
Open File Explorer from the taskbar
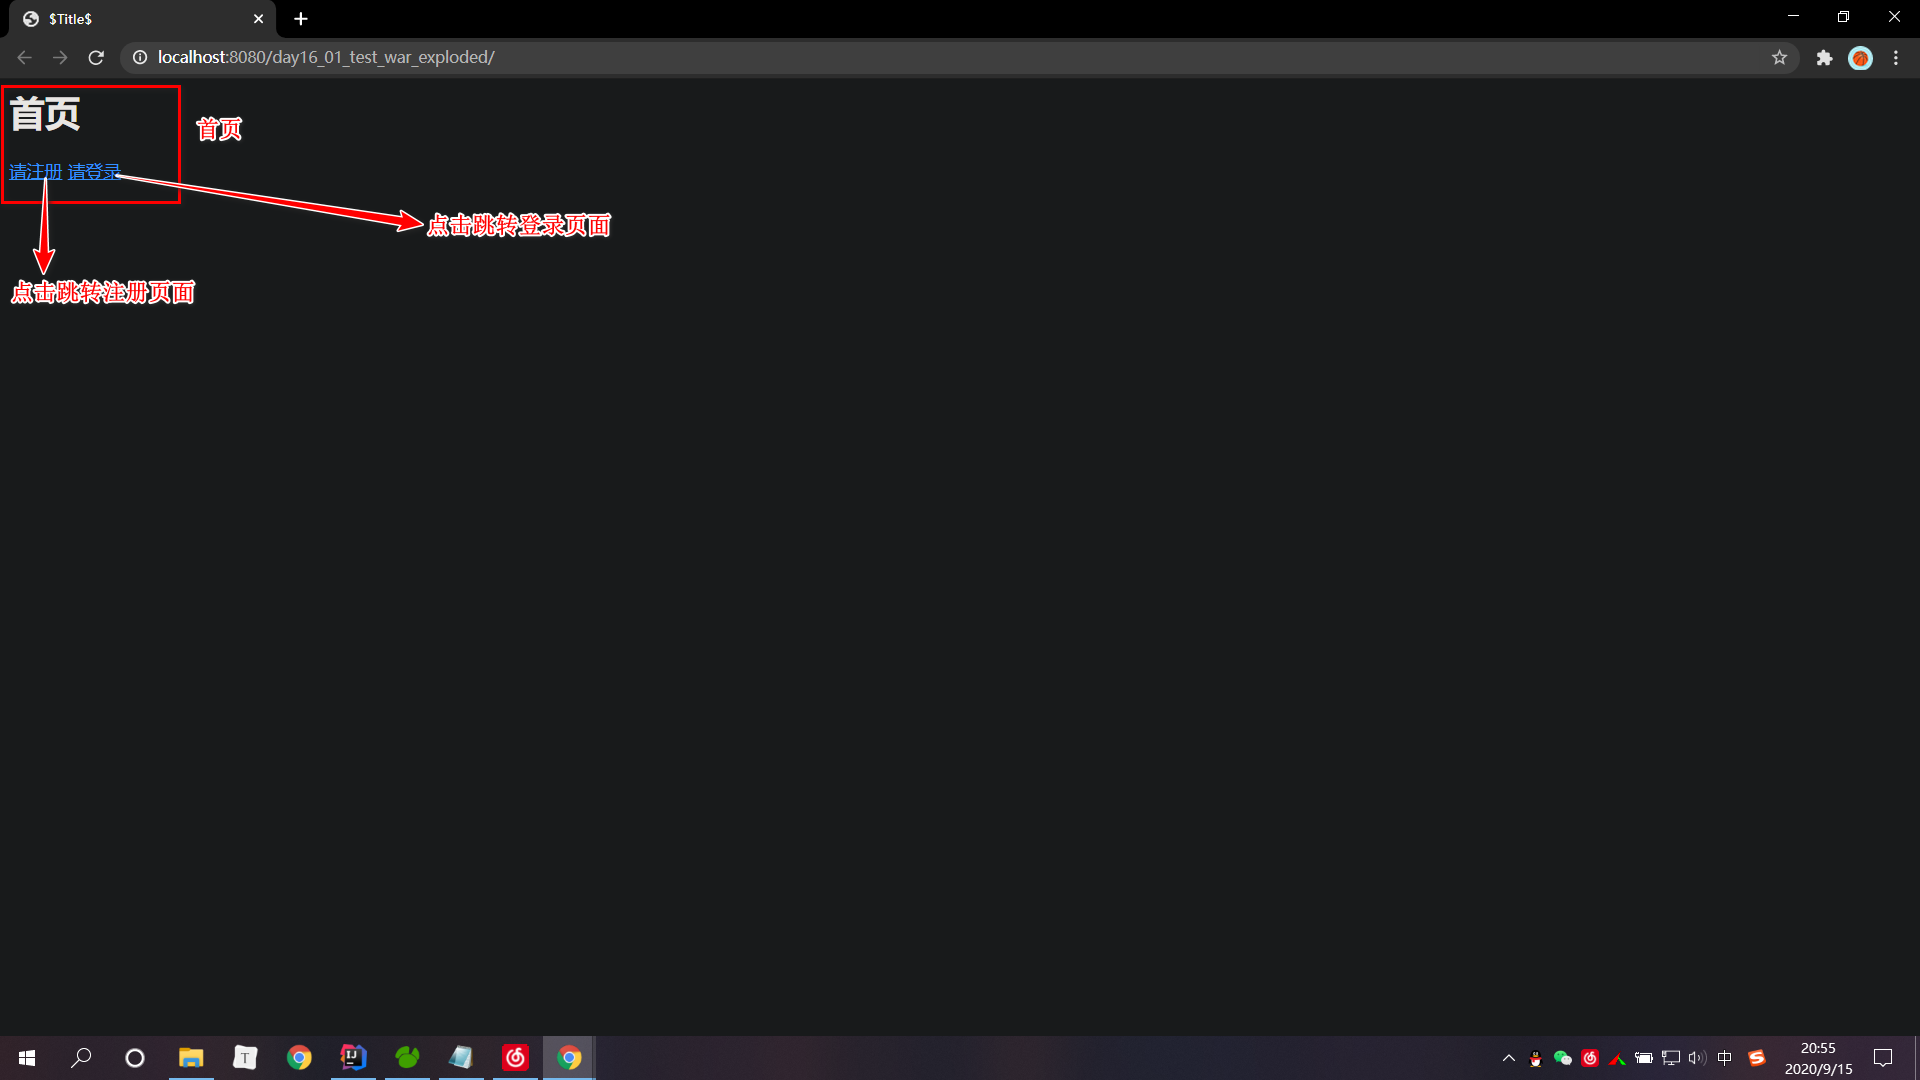(x=190, y=1057)
